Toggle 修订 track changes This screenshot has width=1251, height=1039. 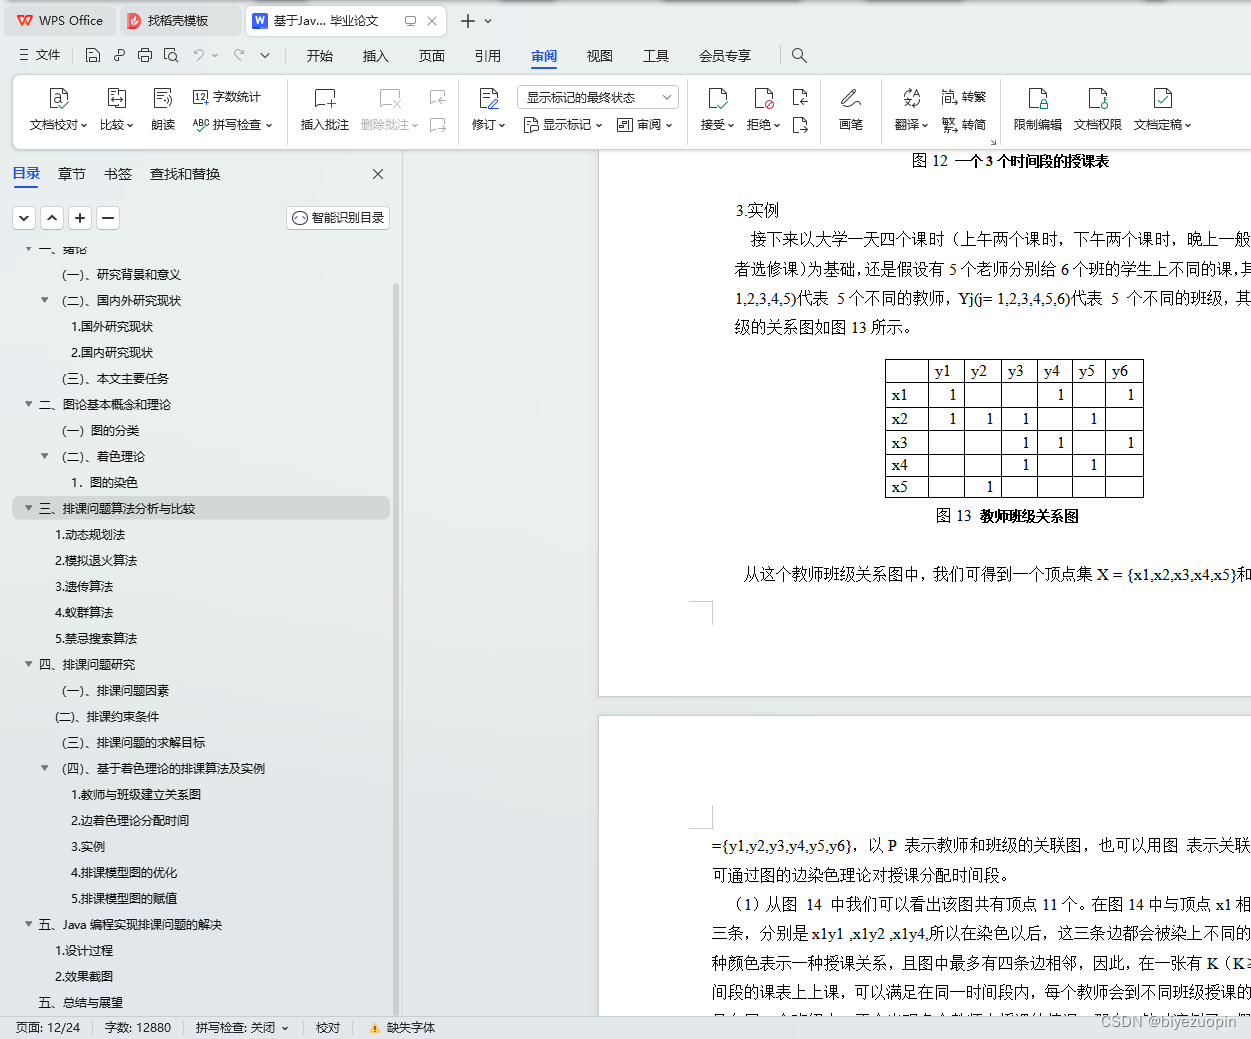[x=489, y=110]
